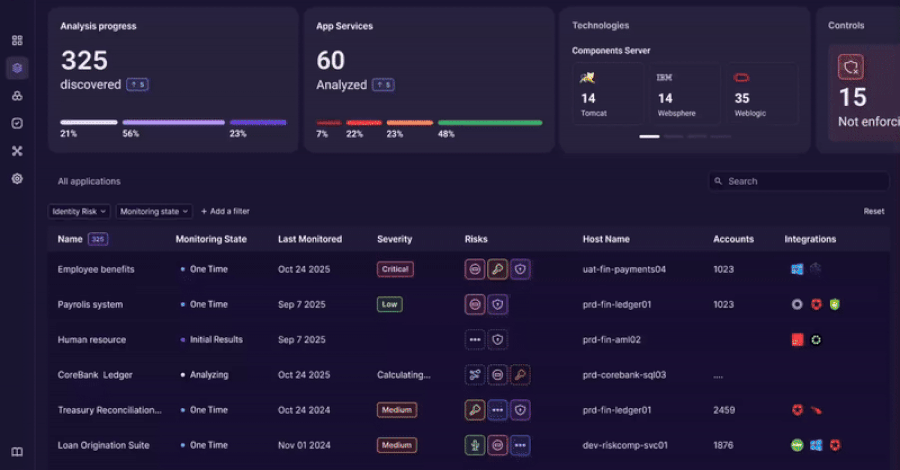Screen dimensions: 900x470
Task: Click the checkmark badge icon in sidebar
Action: (x=17, y=123)
